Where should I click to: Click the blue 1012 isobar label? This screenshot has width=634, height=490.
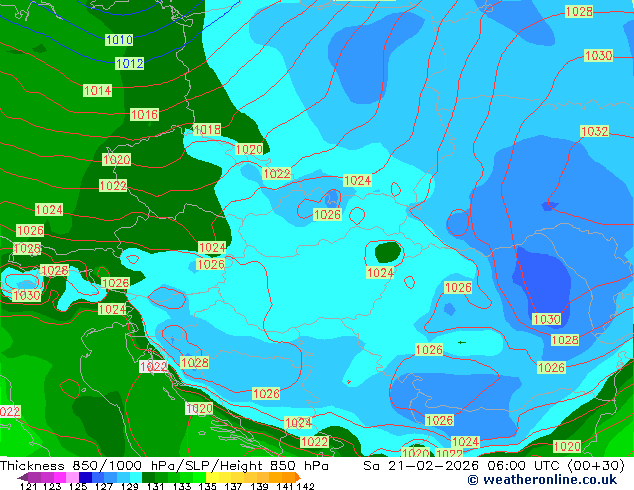pyautogui.click(x=129, y=63)
